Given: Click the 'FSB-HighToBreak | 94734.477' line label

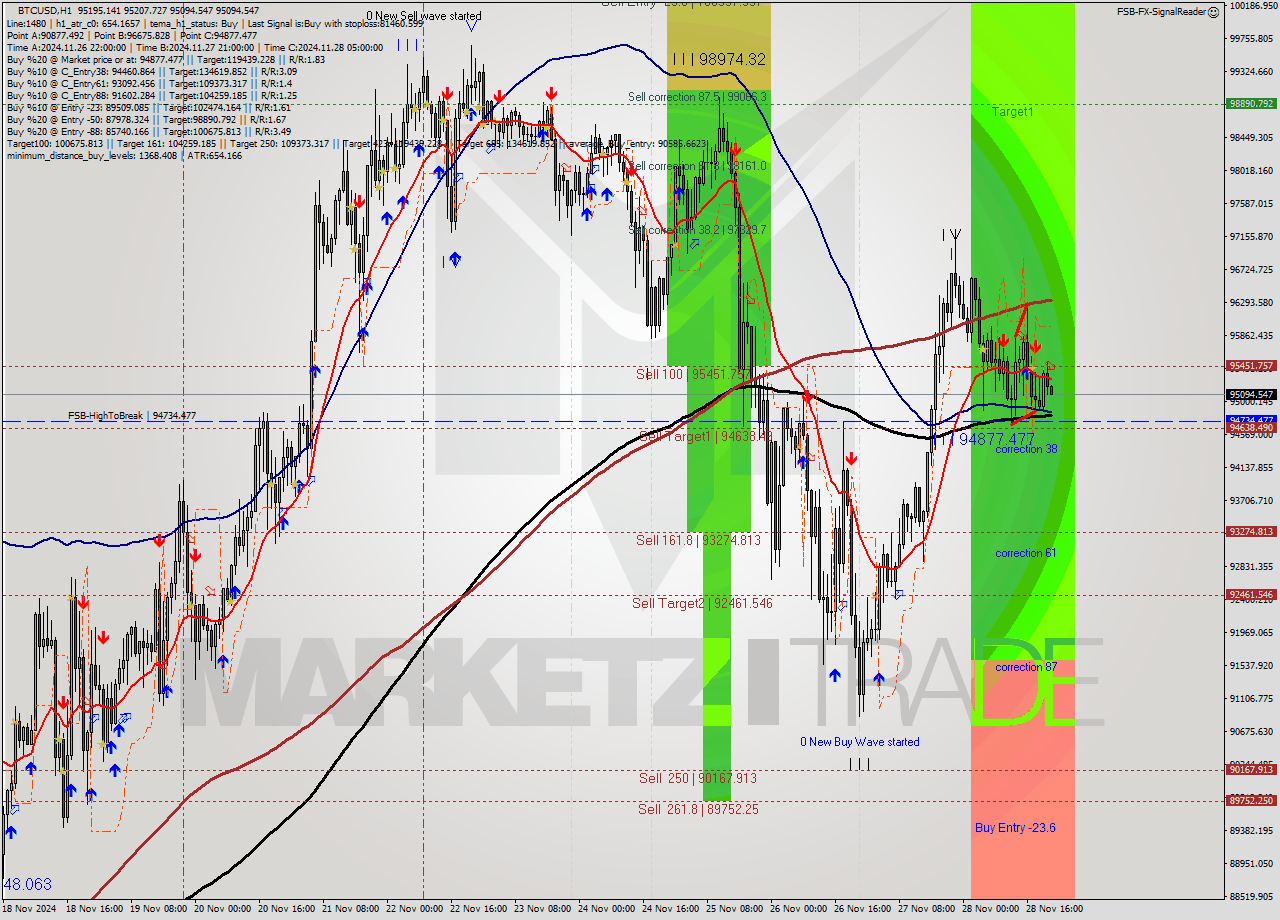Looking at the screenshot, I should 132,416.
